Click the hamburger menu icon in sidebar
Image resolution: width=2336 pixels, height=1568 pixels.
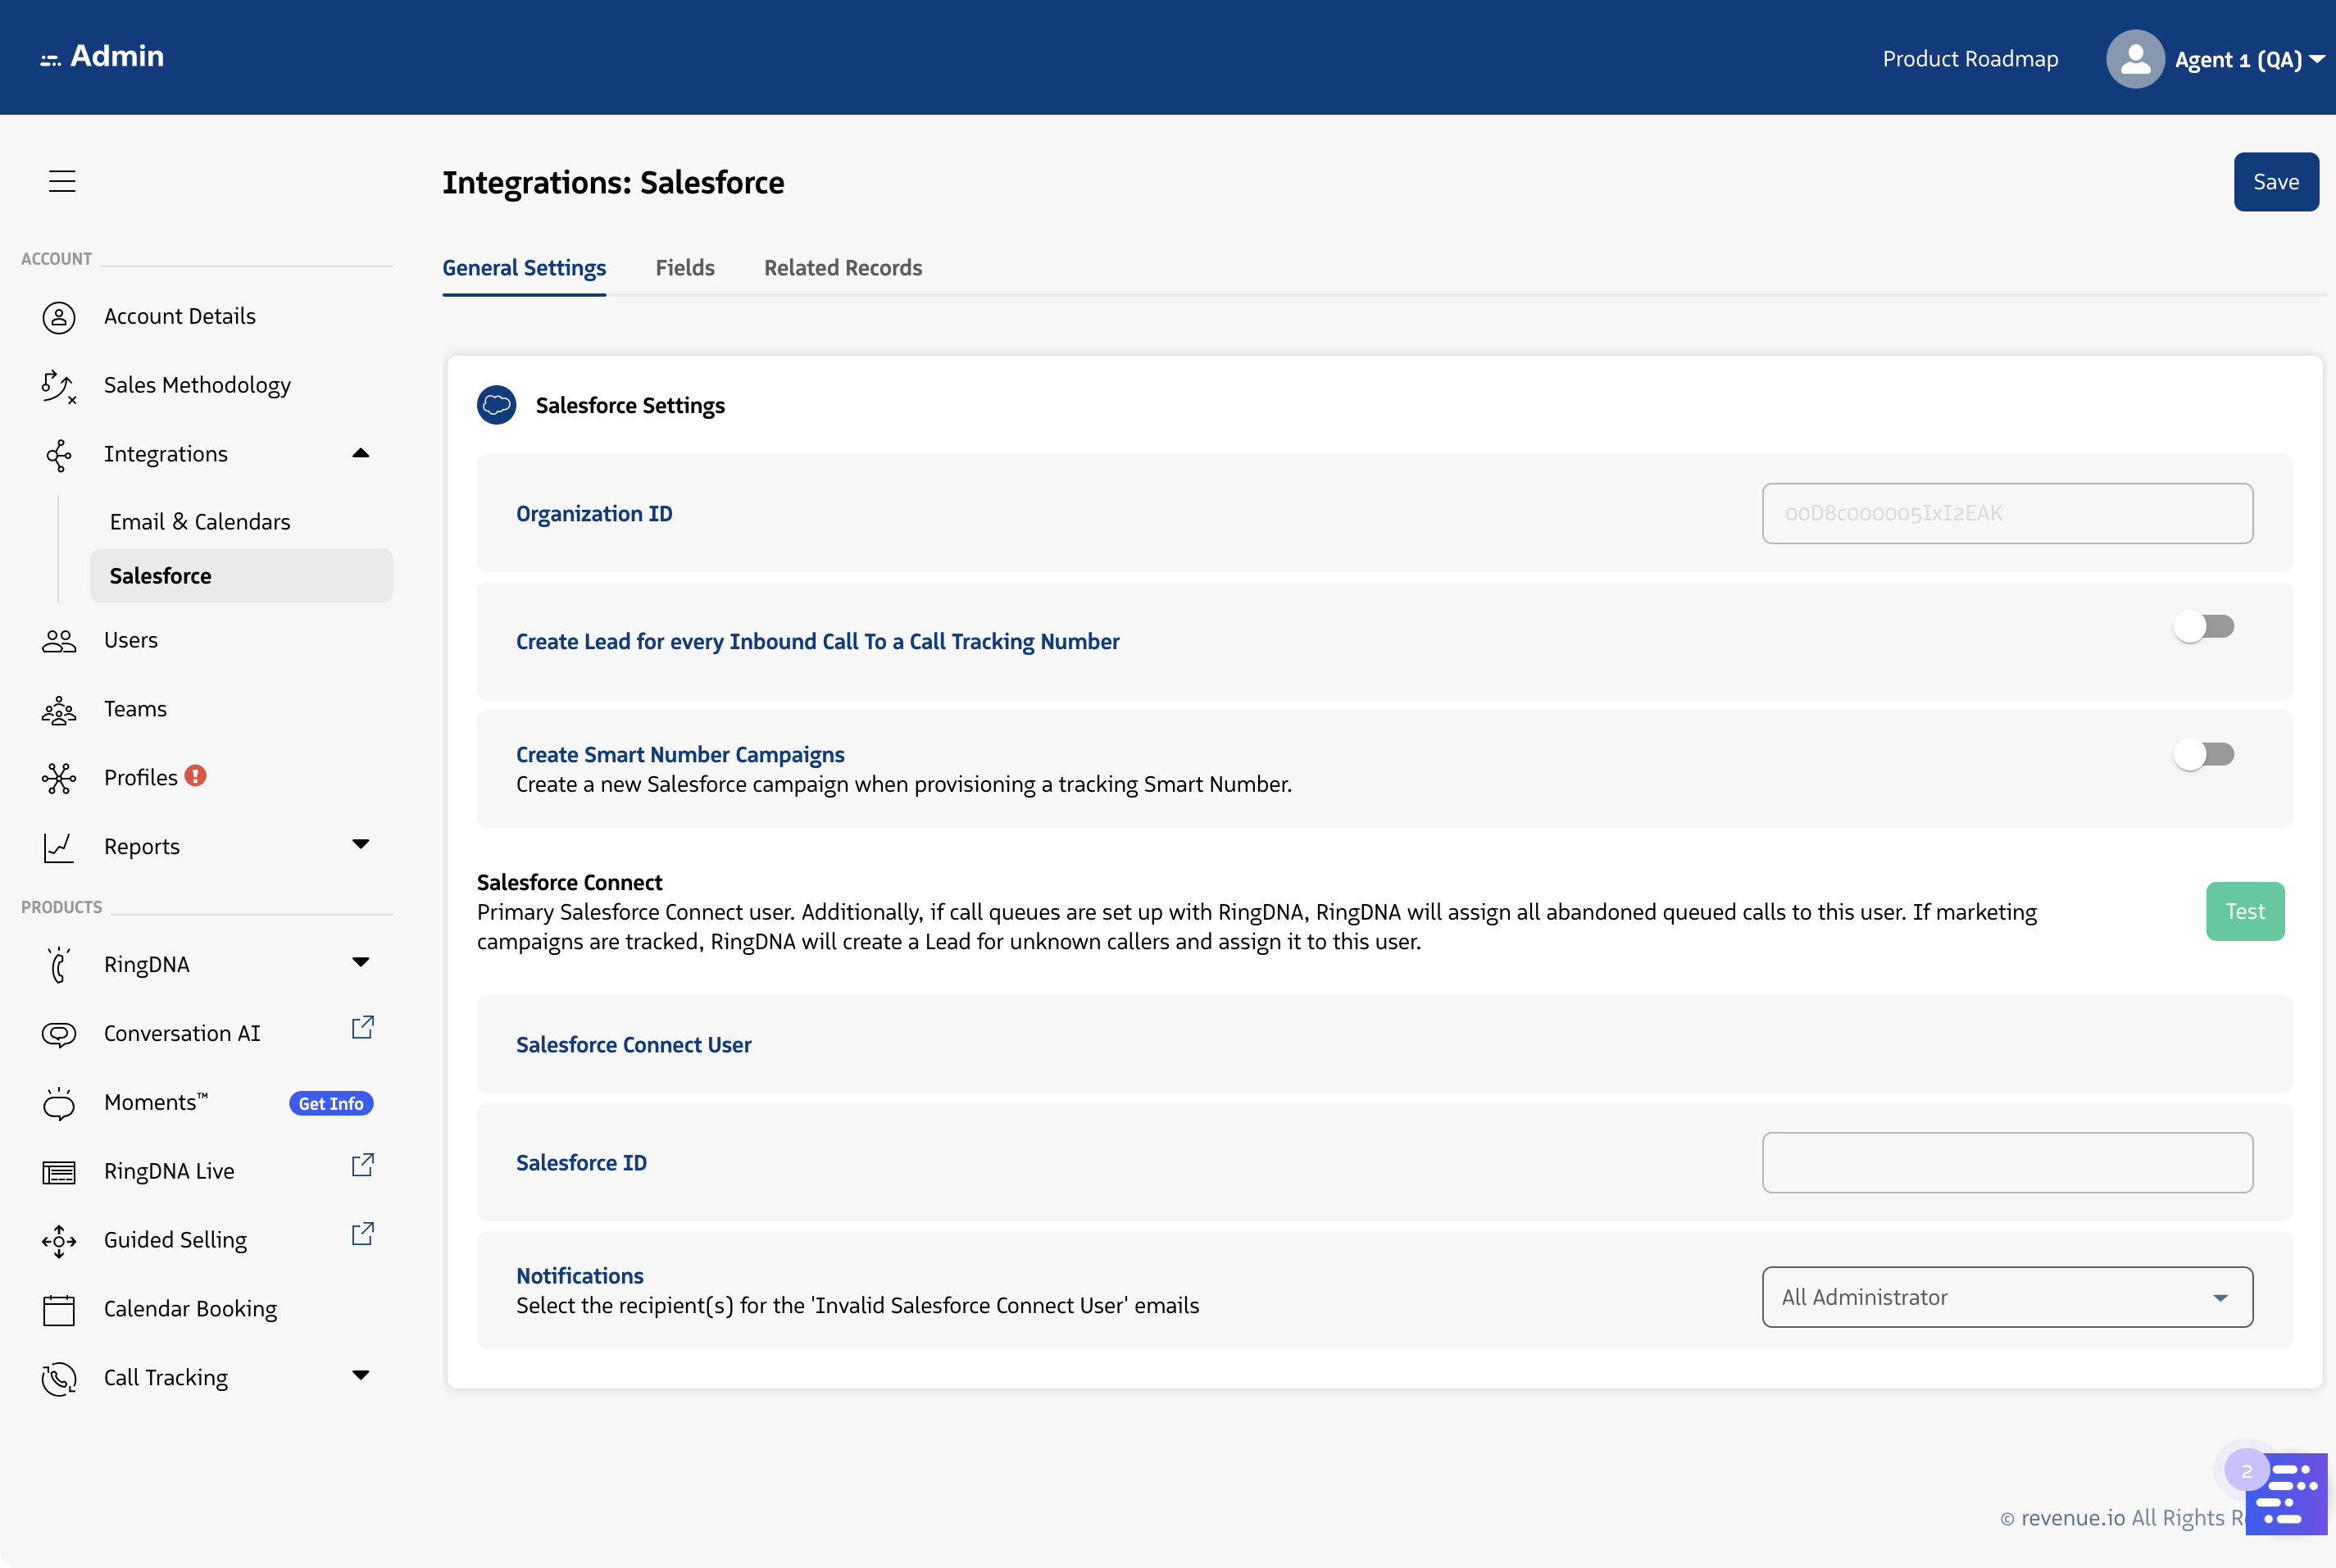point(62,181)
